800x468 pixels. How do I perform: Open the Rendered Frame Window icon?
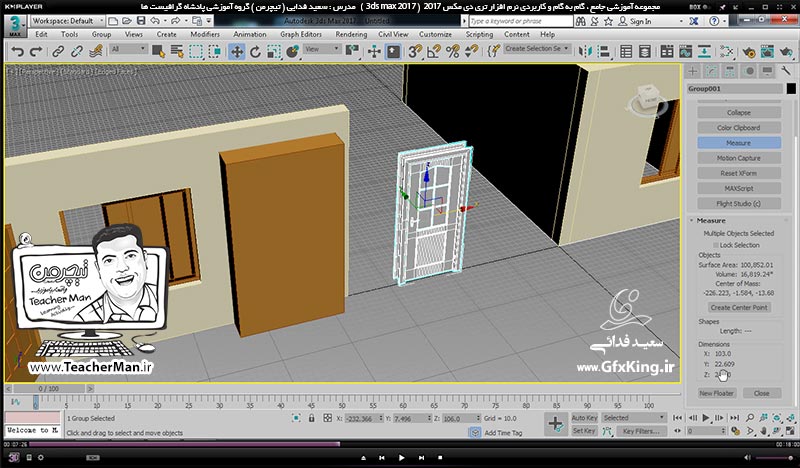767,52
